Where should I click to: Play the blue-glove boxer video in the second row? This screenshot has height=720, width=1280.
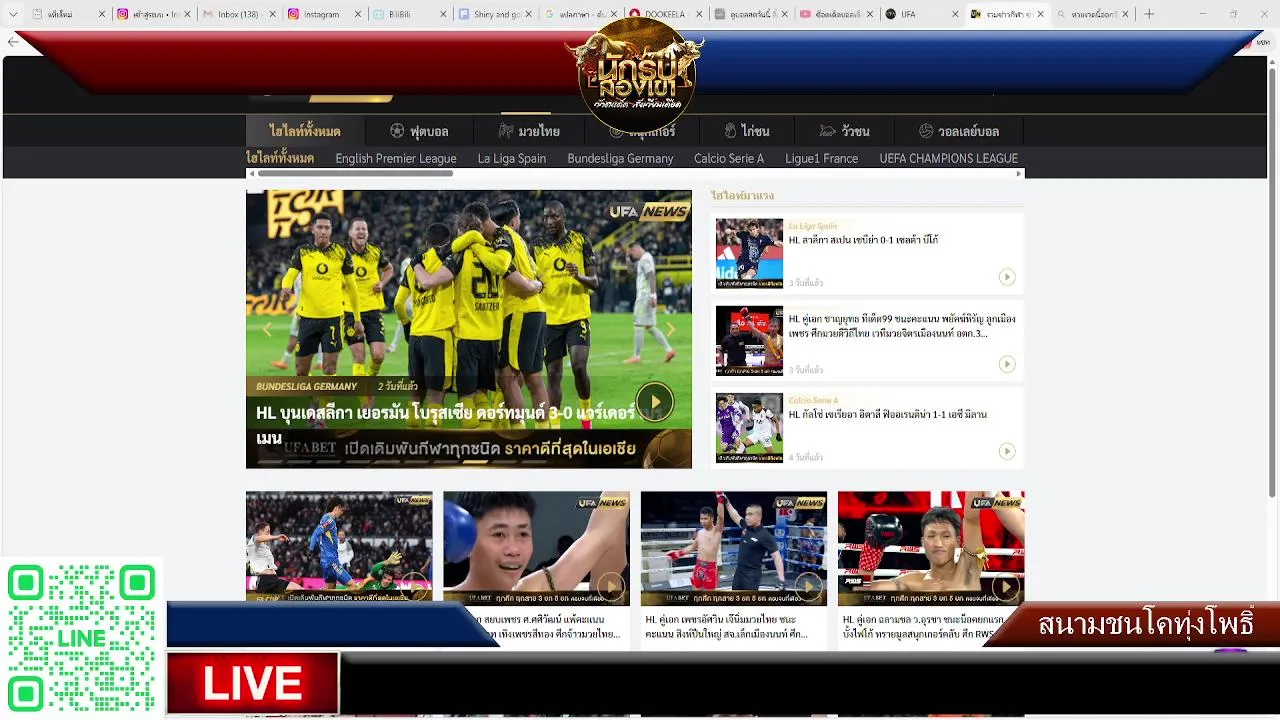click(610, 585)
